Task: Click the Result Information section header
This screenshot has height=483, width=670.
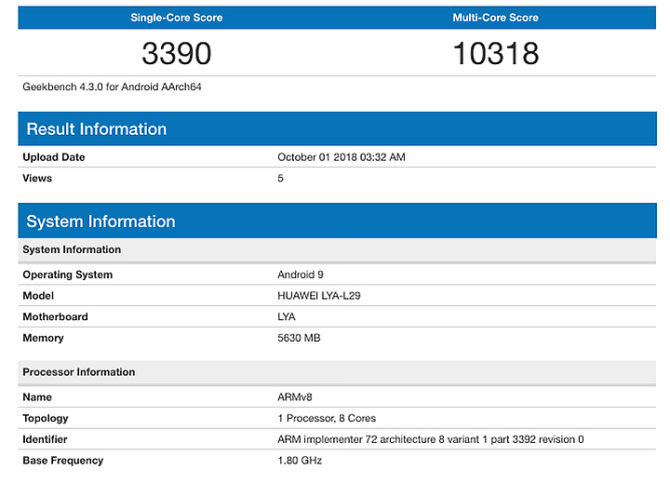Action: (x=96, y=129)
